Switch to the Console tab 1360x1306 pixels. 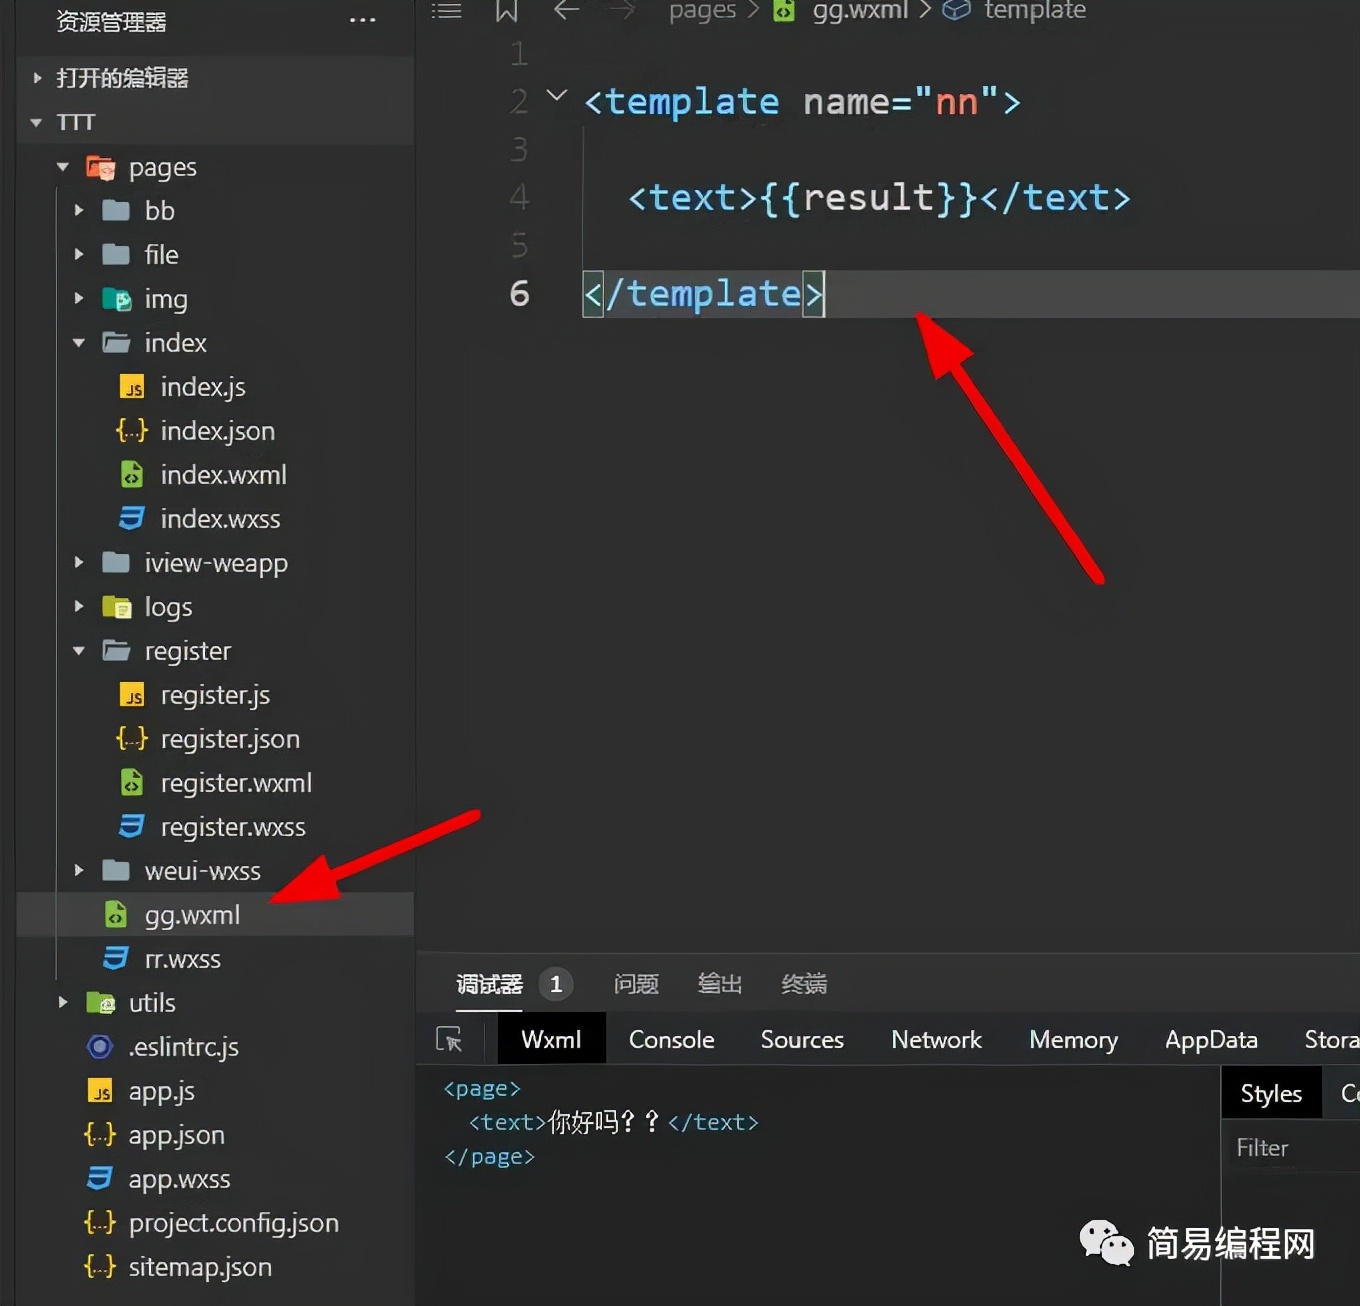671,1040
